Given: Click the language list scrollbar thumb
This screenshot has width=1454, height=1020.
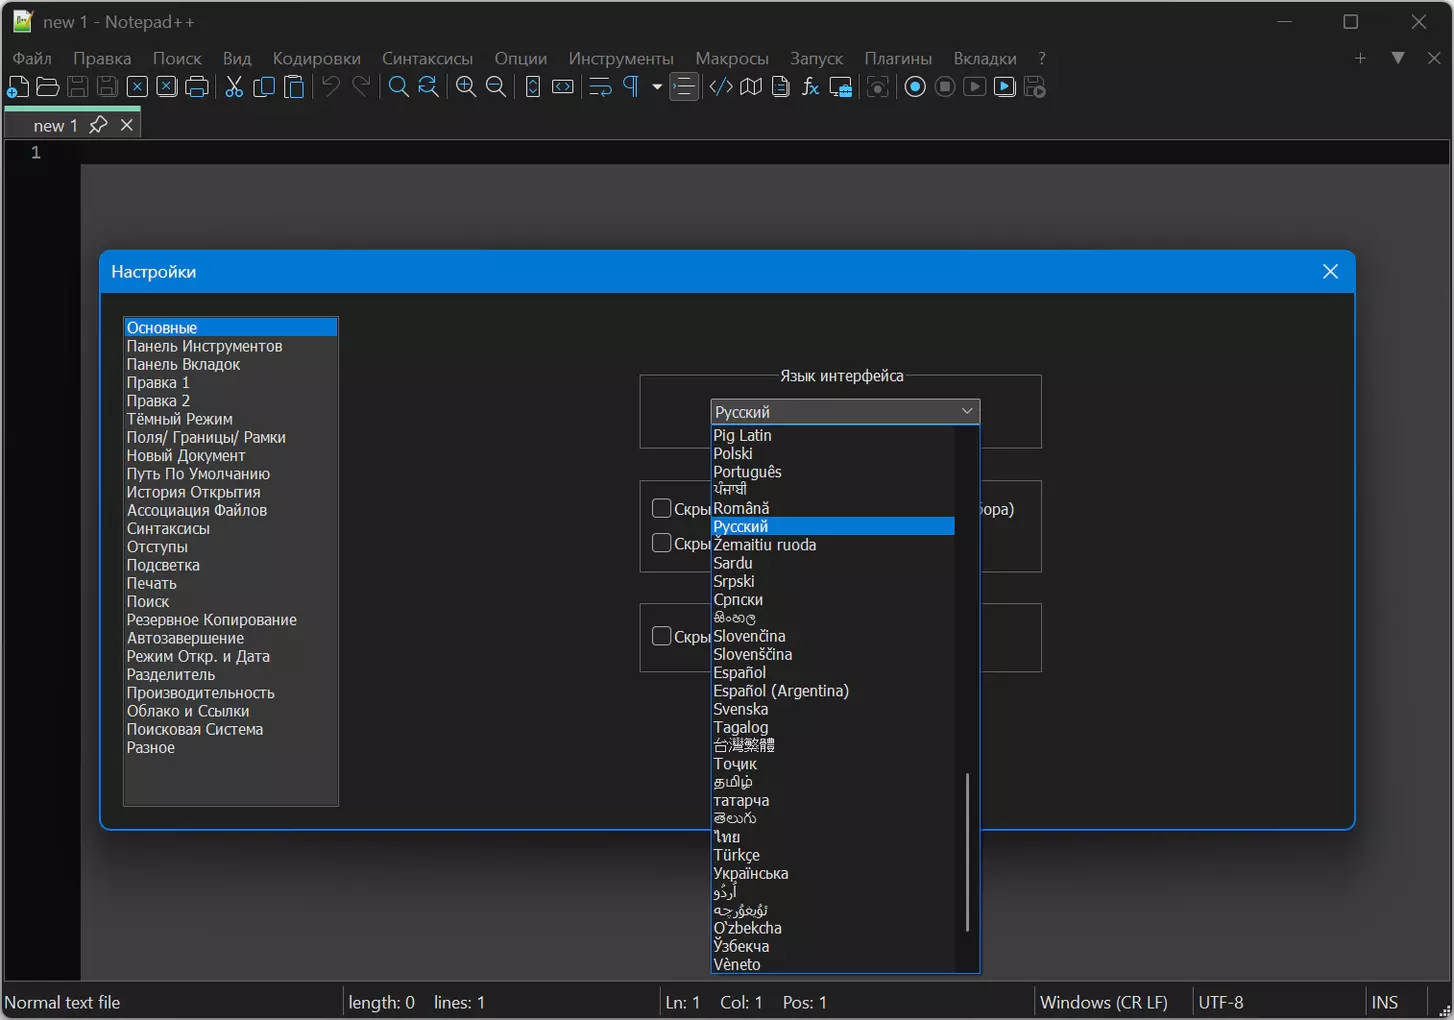Looking at the screenshot, I should [x=967, y=852].
